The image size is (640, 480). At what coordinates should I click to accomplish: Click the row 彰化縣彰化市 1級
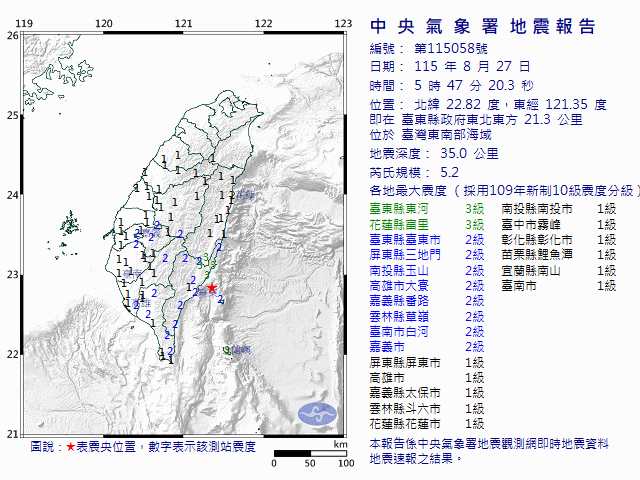point(559,240)
